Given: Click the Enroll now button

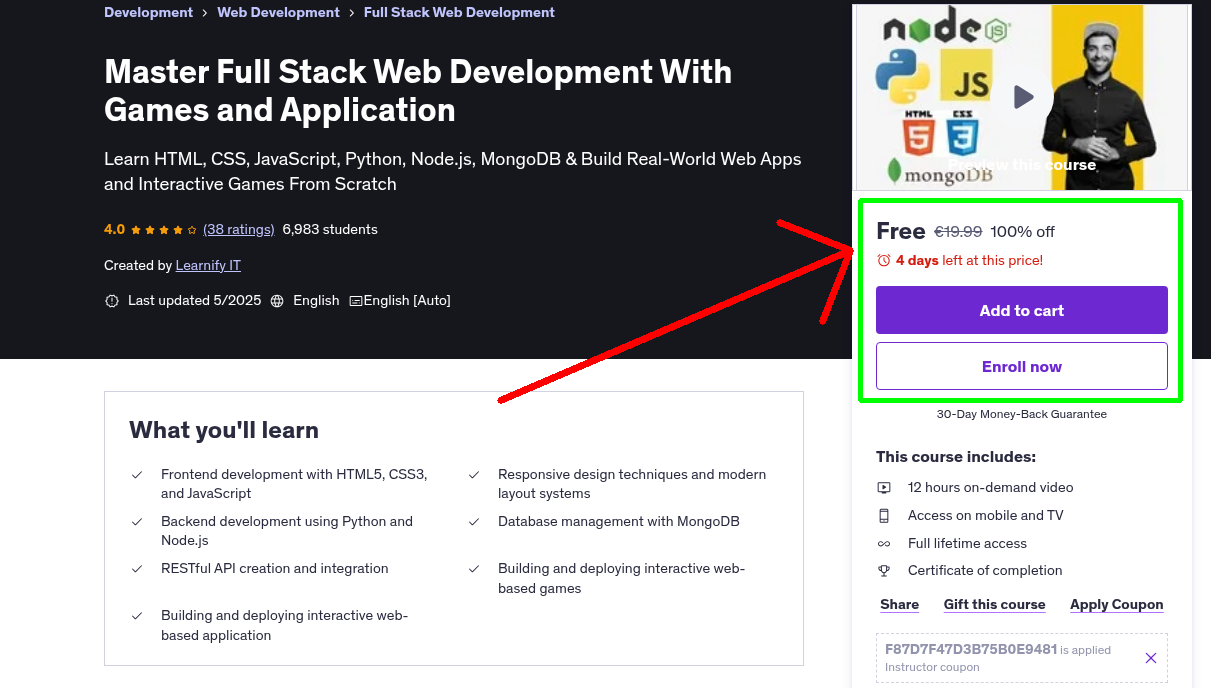Looking at the screenshot, I should click(1022, 366).
